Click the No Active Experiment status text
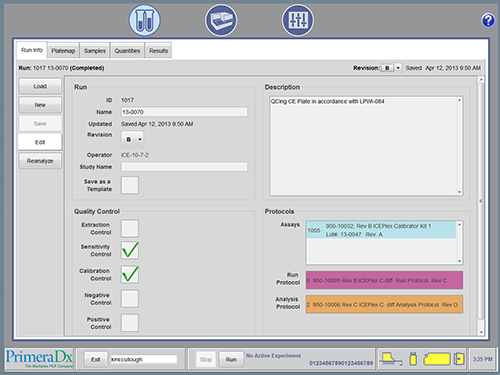This screenshot has width=500, height=375. point(273,356)
